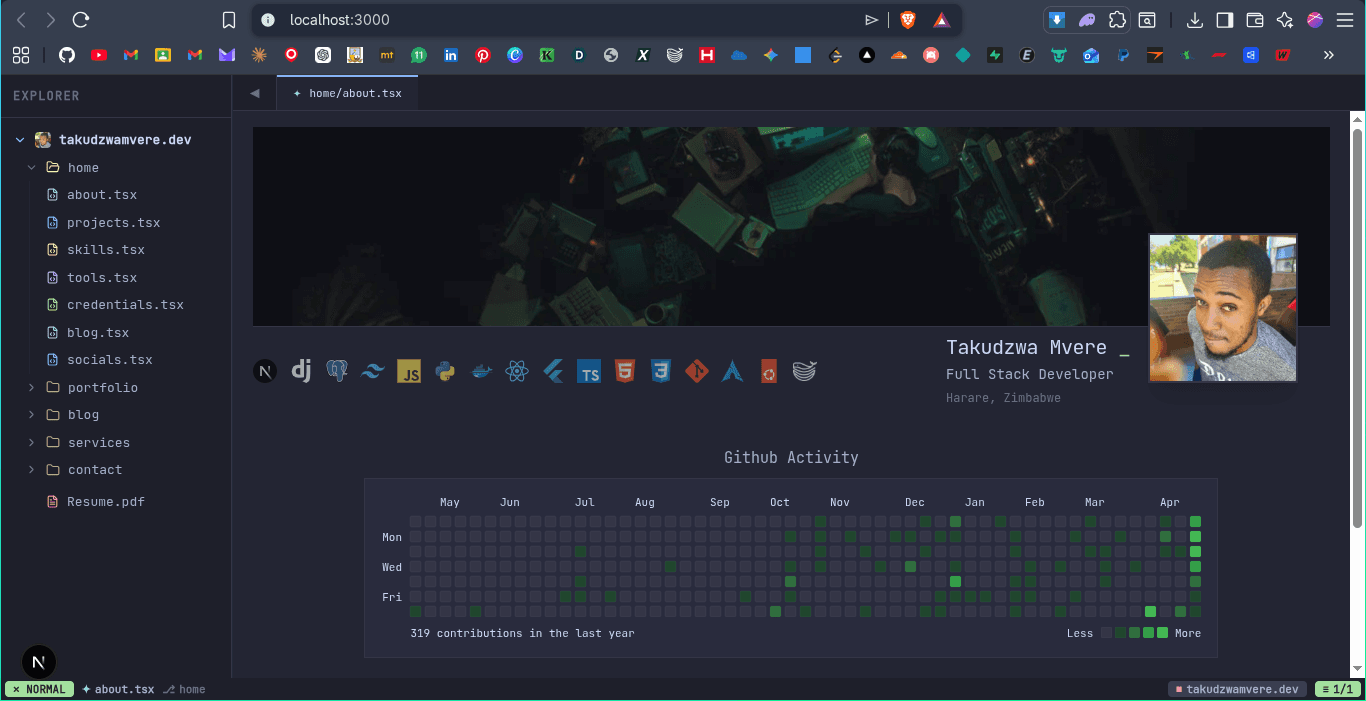
Task: Open the YouTube bookmark
Action: click(99, 56)
